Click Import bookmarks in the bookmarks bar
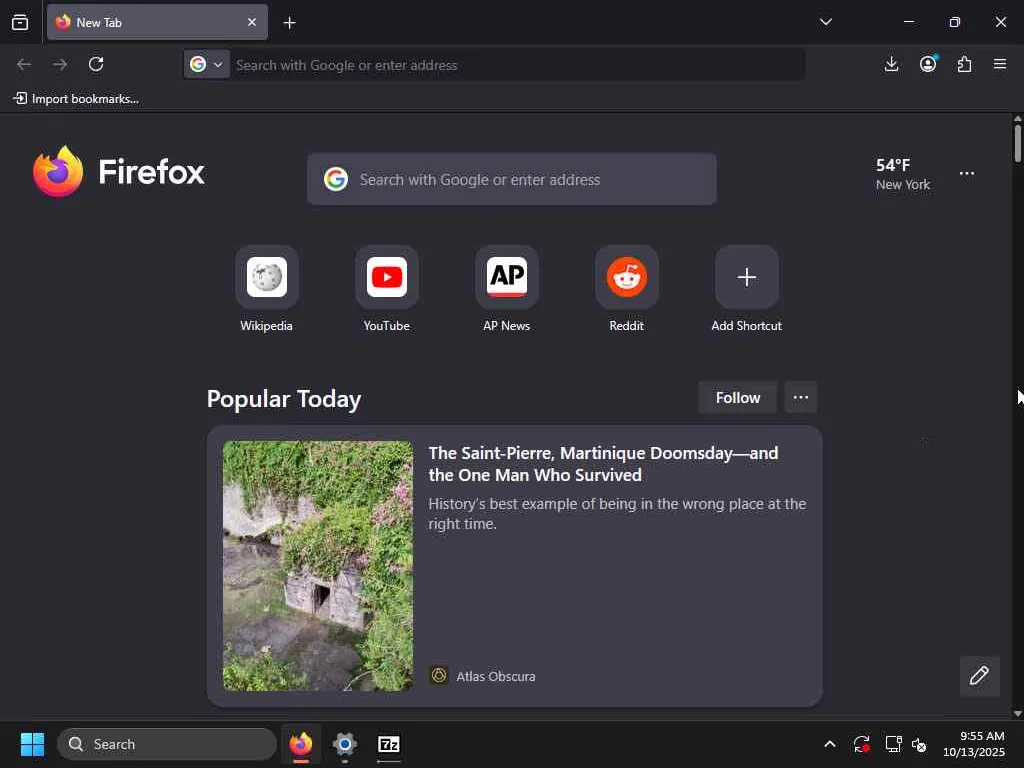The image size is (1024, 768). tap(76, 99)
